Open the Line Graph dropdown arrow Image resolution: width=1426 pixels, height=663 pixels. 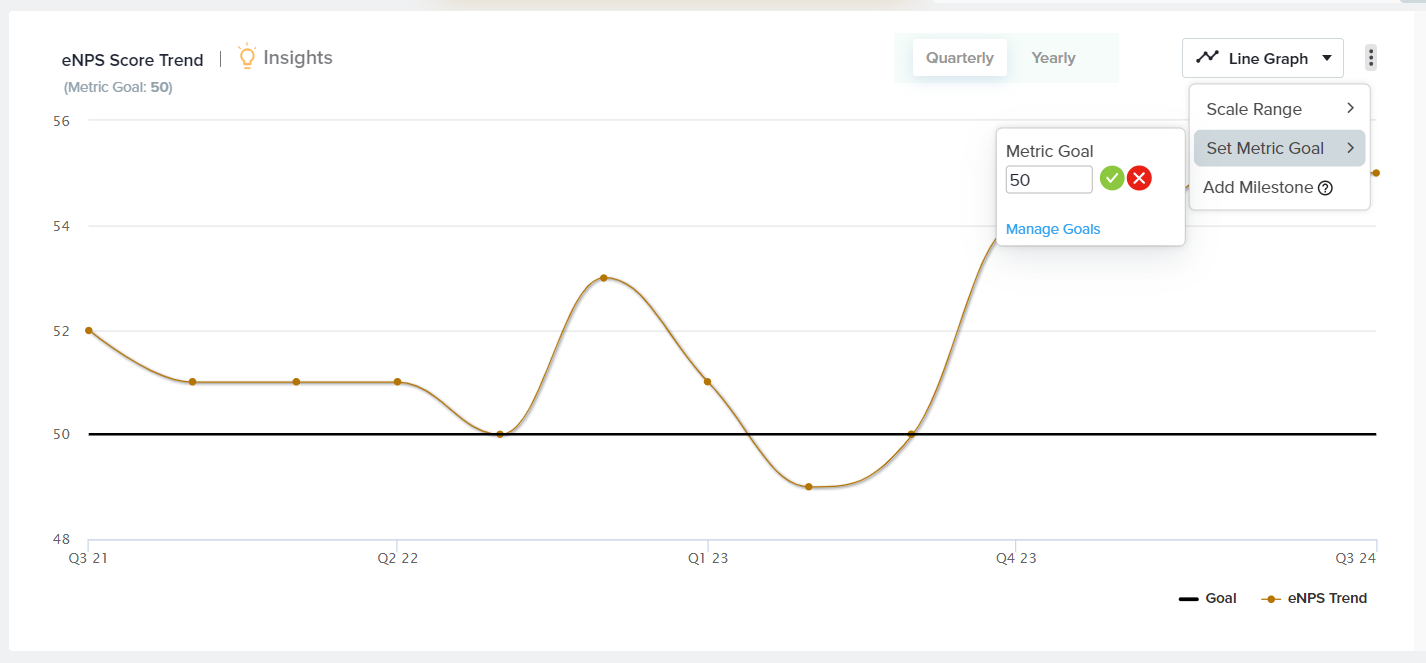click(x=1327, y=58)
